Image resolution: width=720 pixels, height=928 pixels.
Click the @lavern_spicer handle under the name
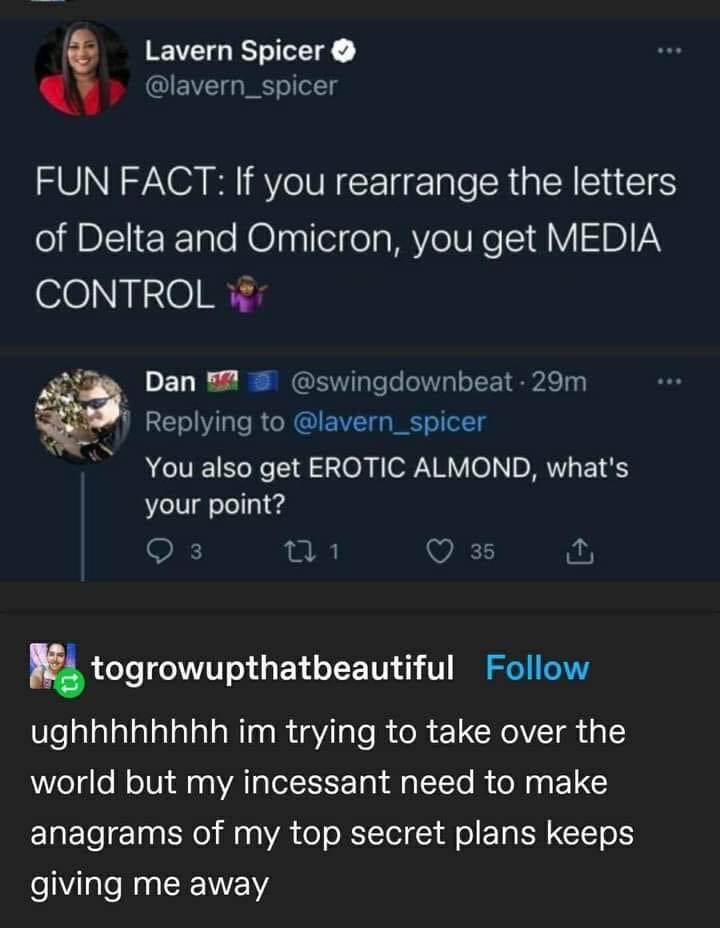point(242,86)
